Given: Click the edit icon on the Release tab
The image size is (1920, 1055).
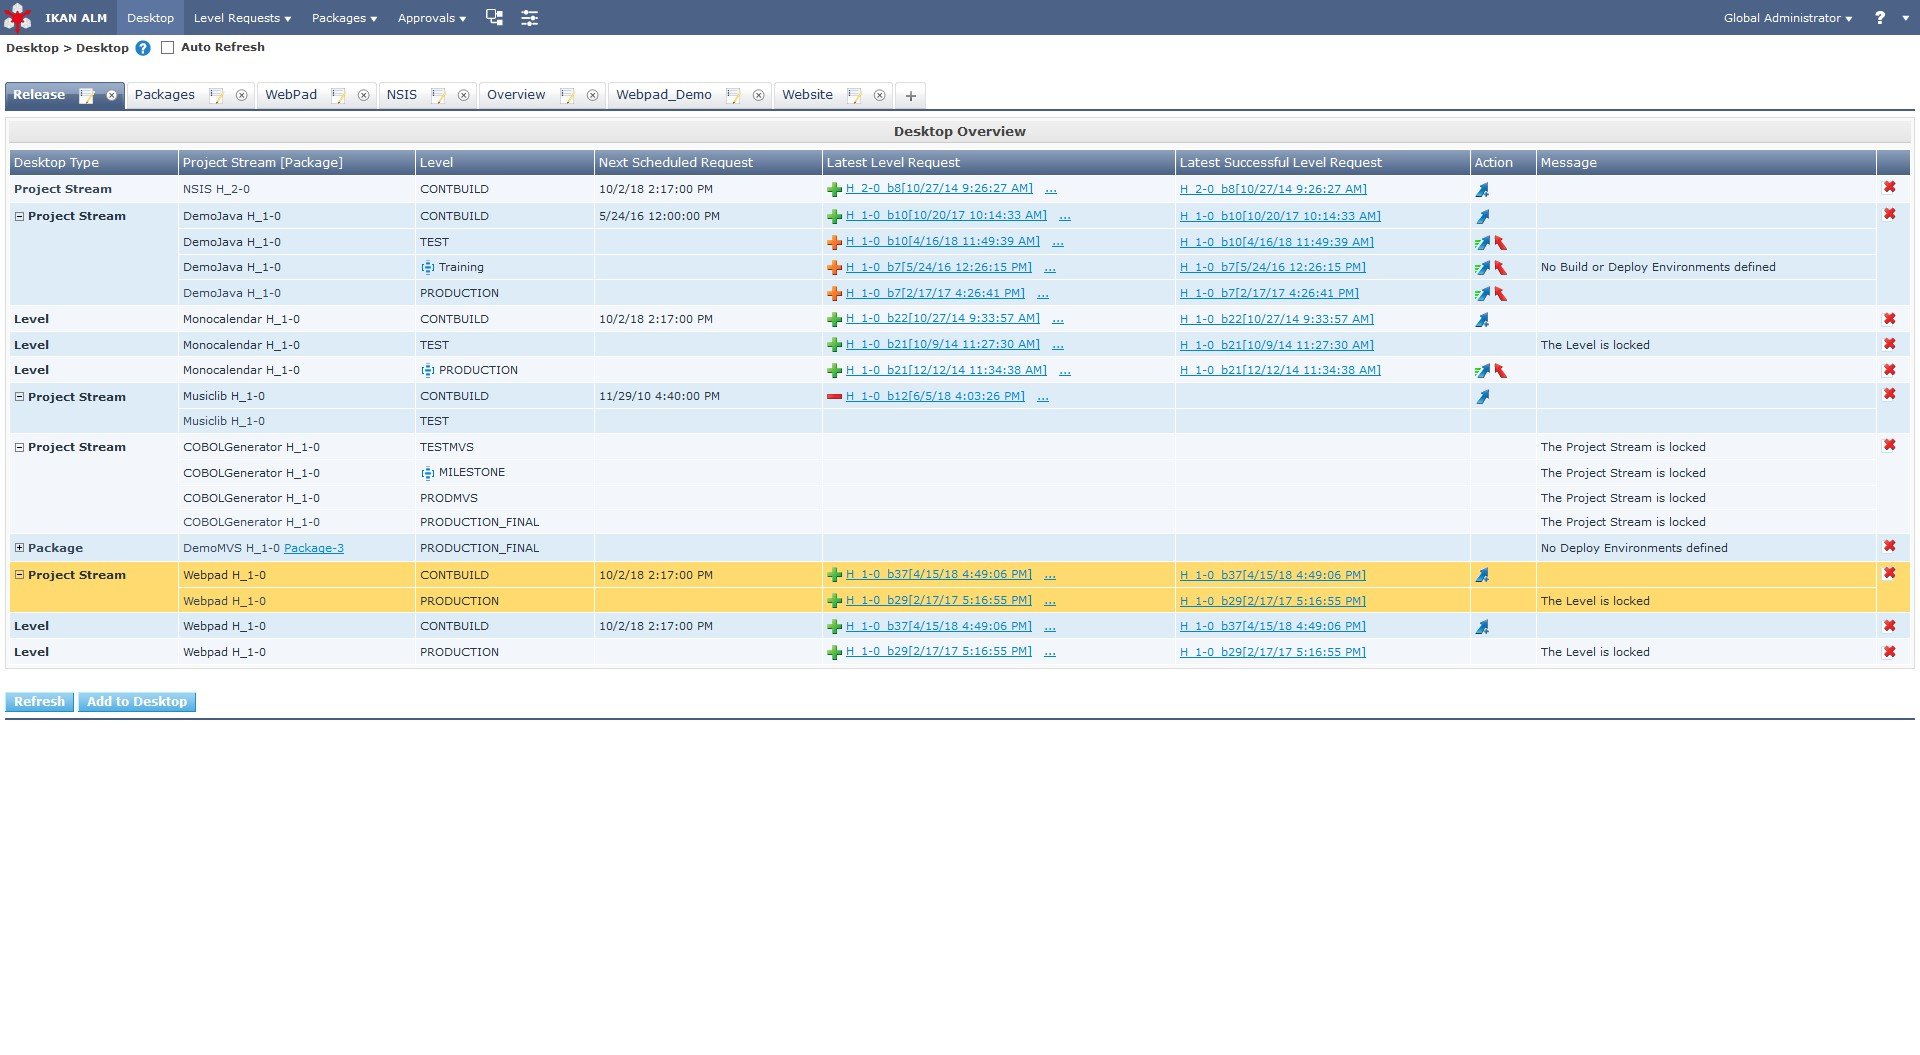Looking at the screenshot, I should (87, 96).
